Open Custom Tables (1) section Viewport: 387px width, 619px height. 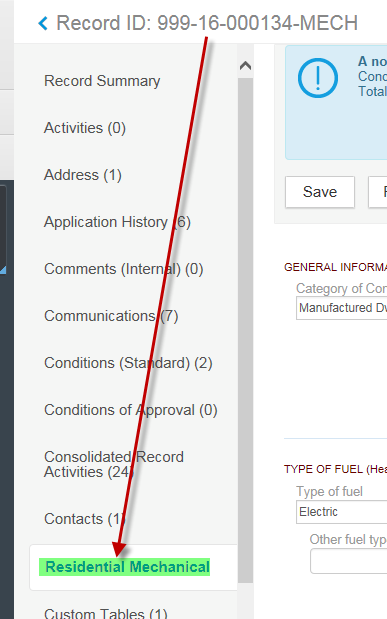point(105,613)
